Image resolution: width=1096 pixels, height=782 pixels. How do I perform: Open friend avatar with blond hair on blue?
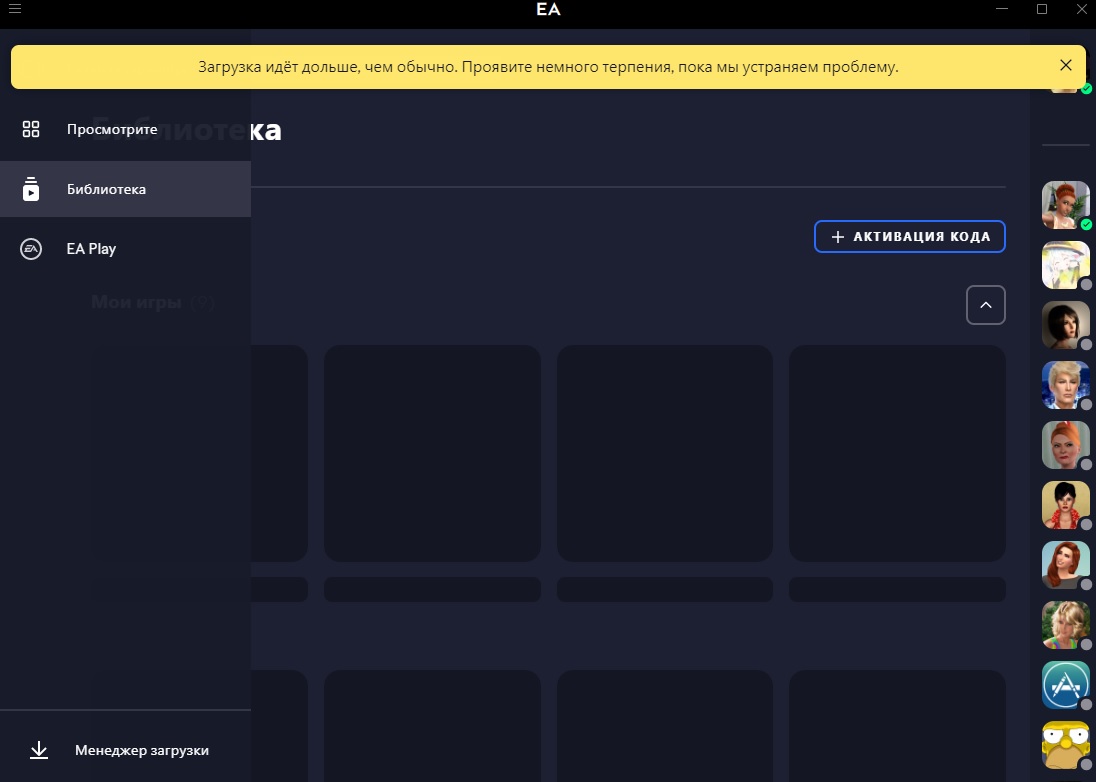[1065, 385]
